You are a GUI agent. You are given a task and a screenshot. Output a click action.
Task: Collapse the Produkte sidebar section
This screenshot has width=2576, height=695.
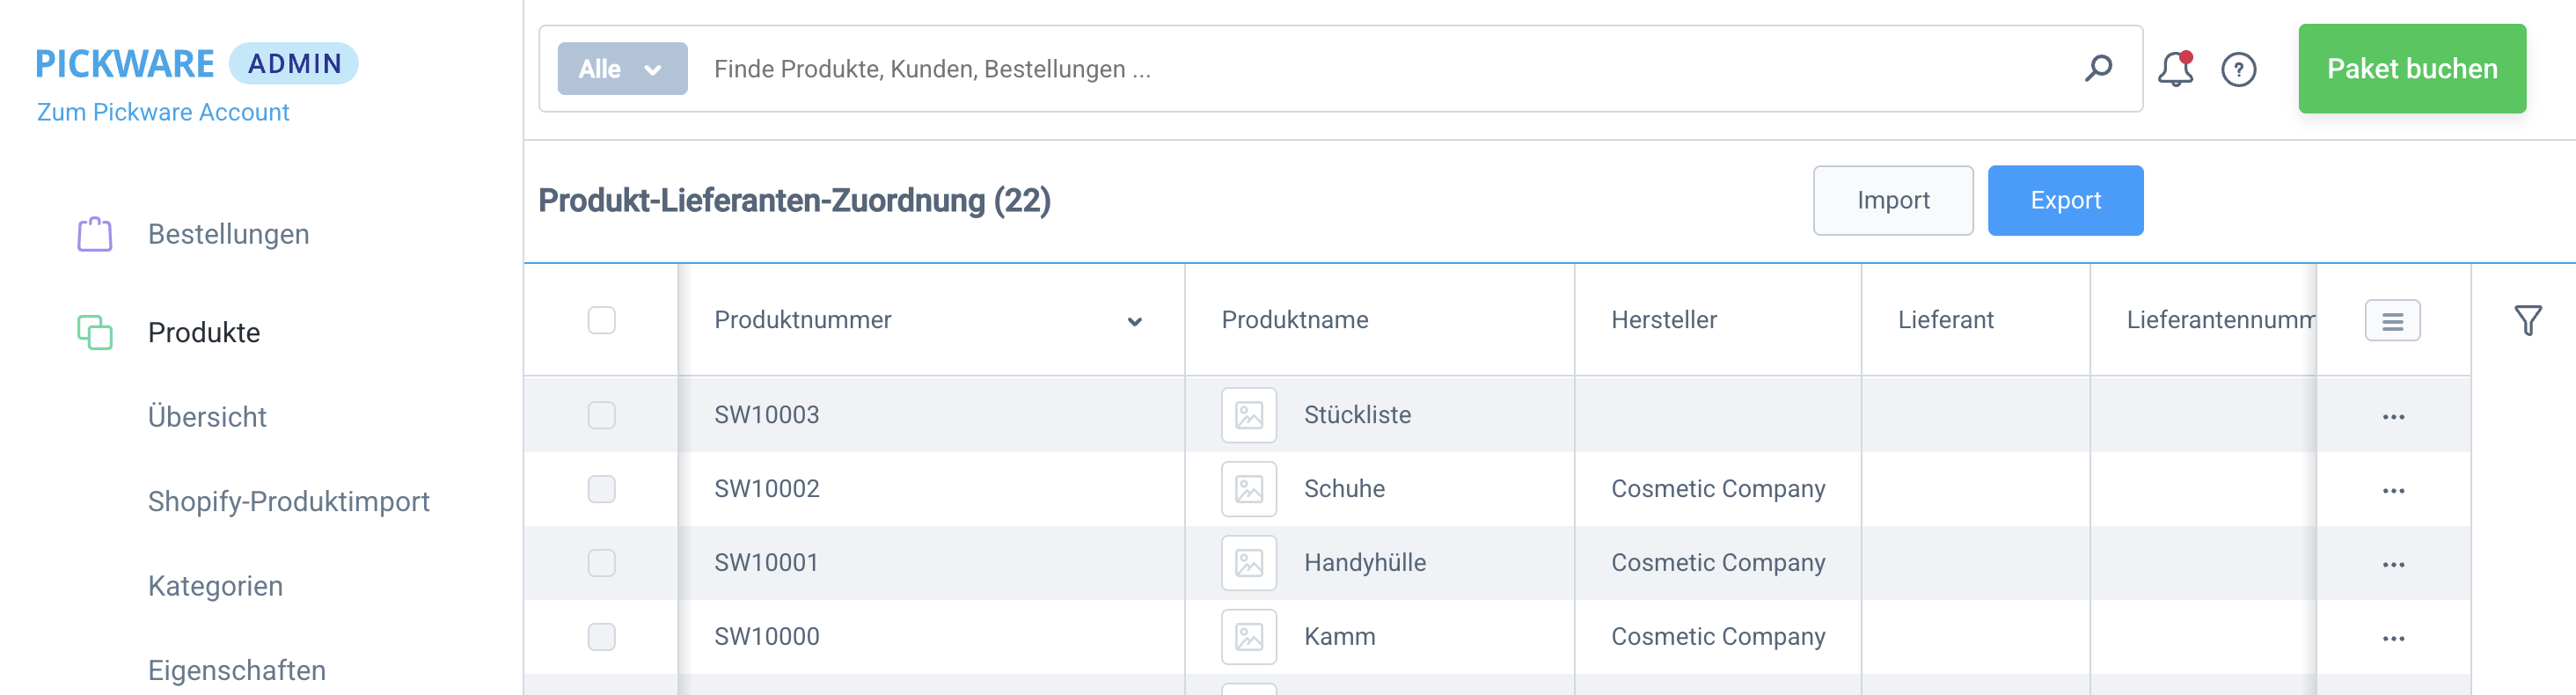[x=204, y=332]
